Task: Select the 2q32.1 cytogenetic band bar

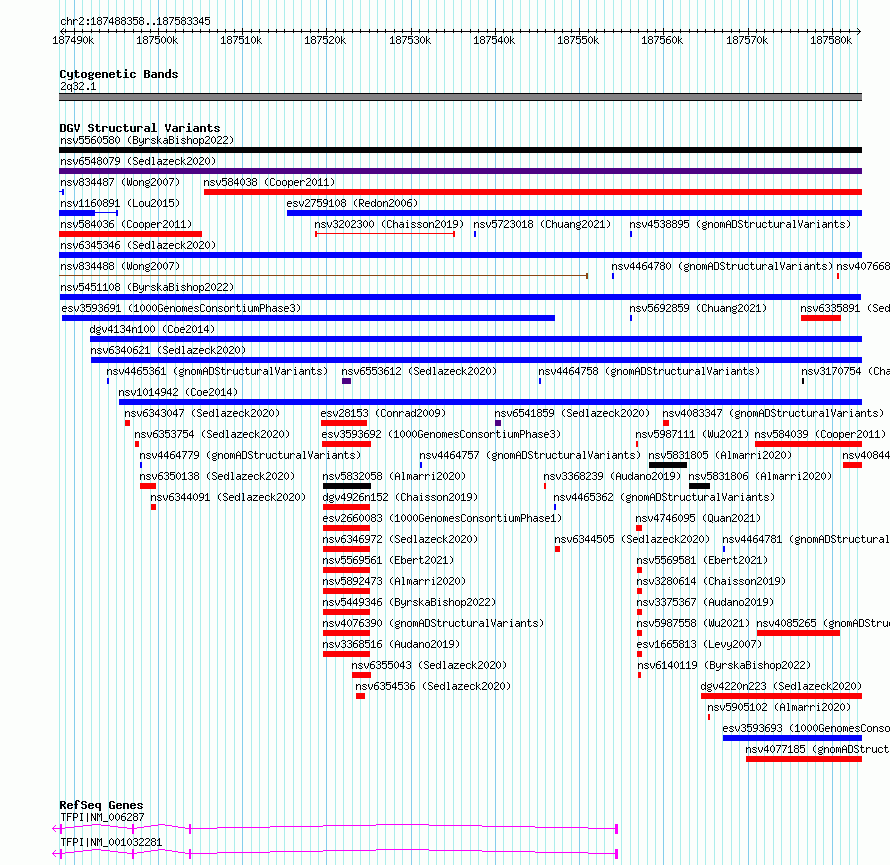Action: 460,97
